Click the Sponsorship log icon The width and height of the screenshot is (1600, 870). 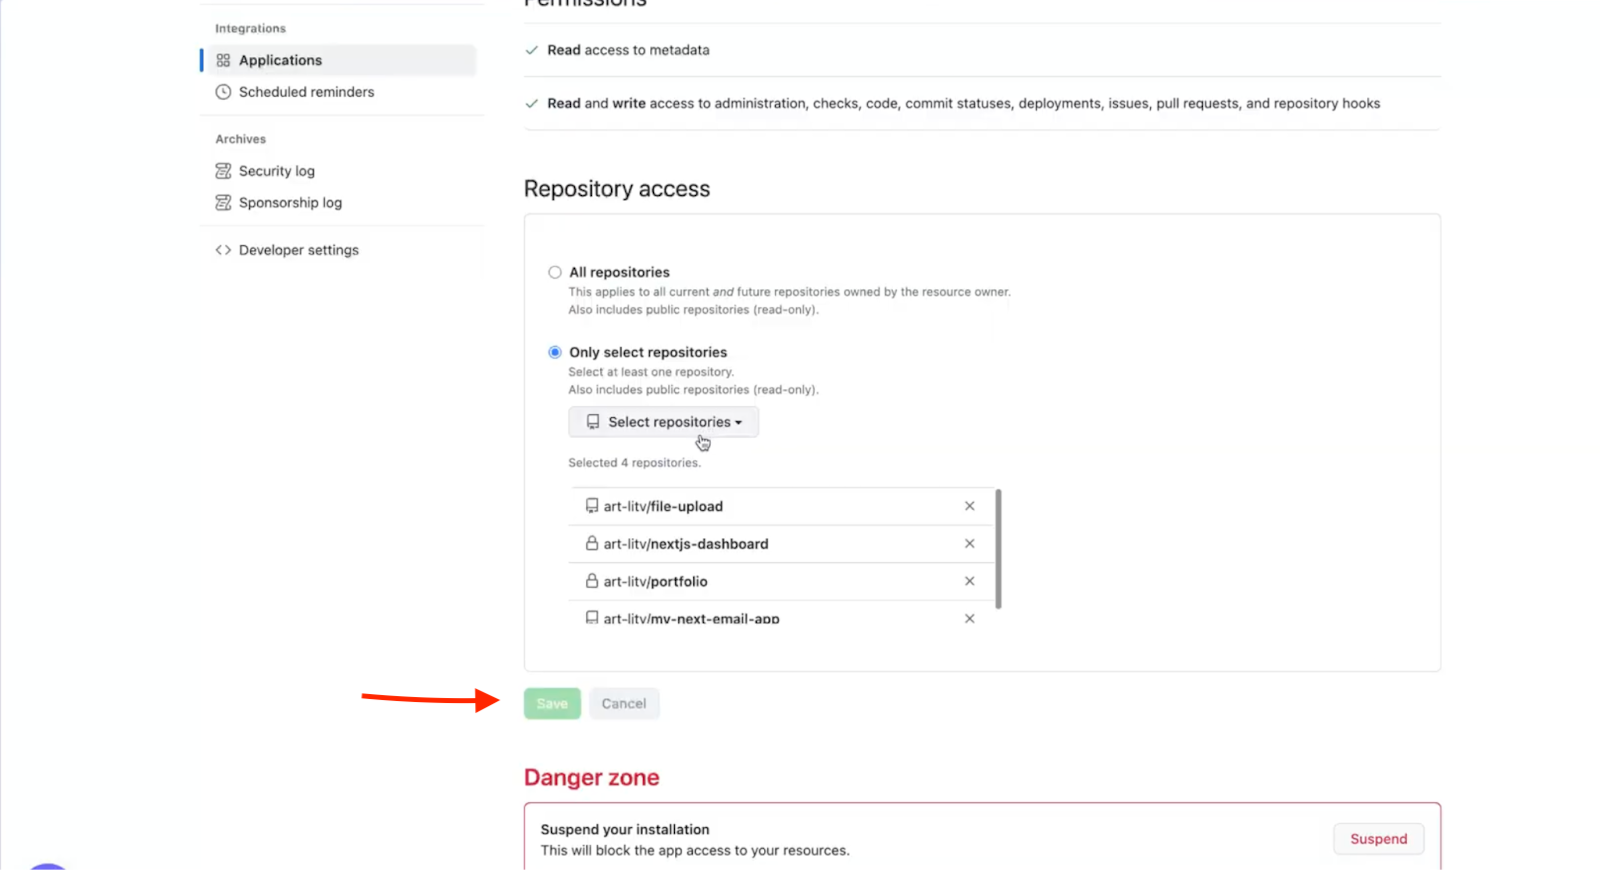[x=223, y=203]
